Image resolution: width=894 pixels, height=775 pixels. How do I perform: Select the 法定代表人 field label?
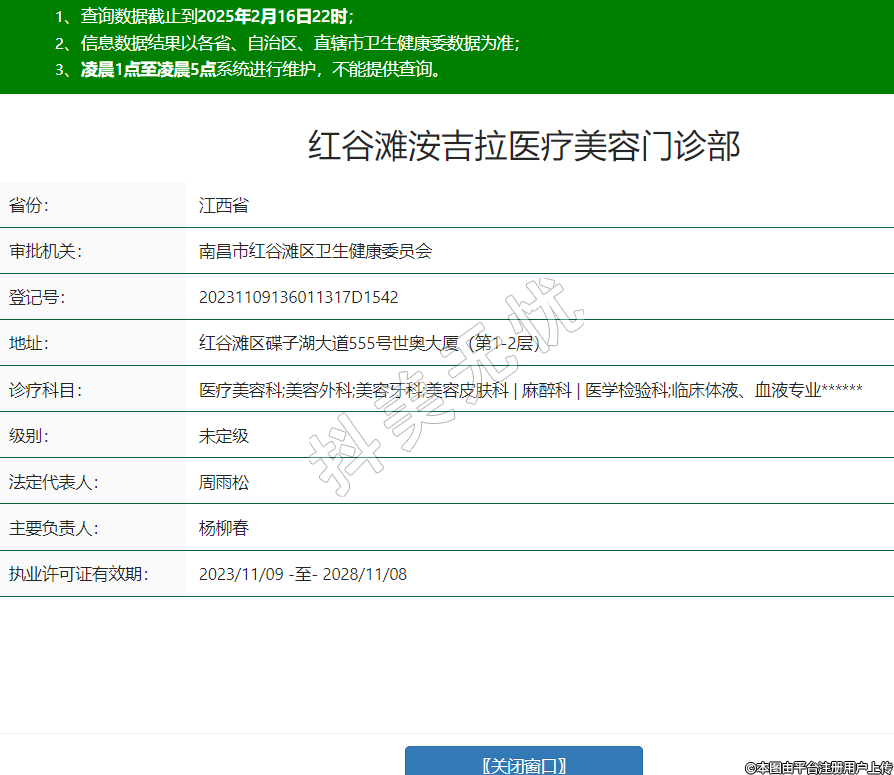[53, 482]
